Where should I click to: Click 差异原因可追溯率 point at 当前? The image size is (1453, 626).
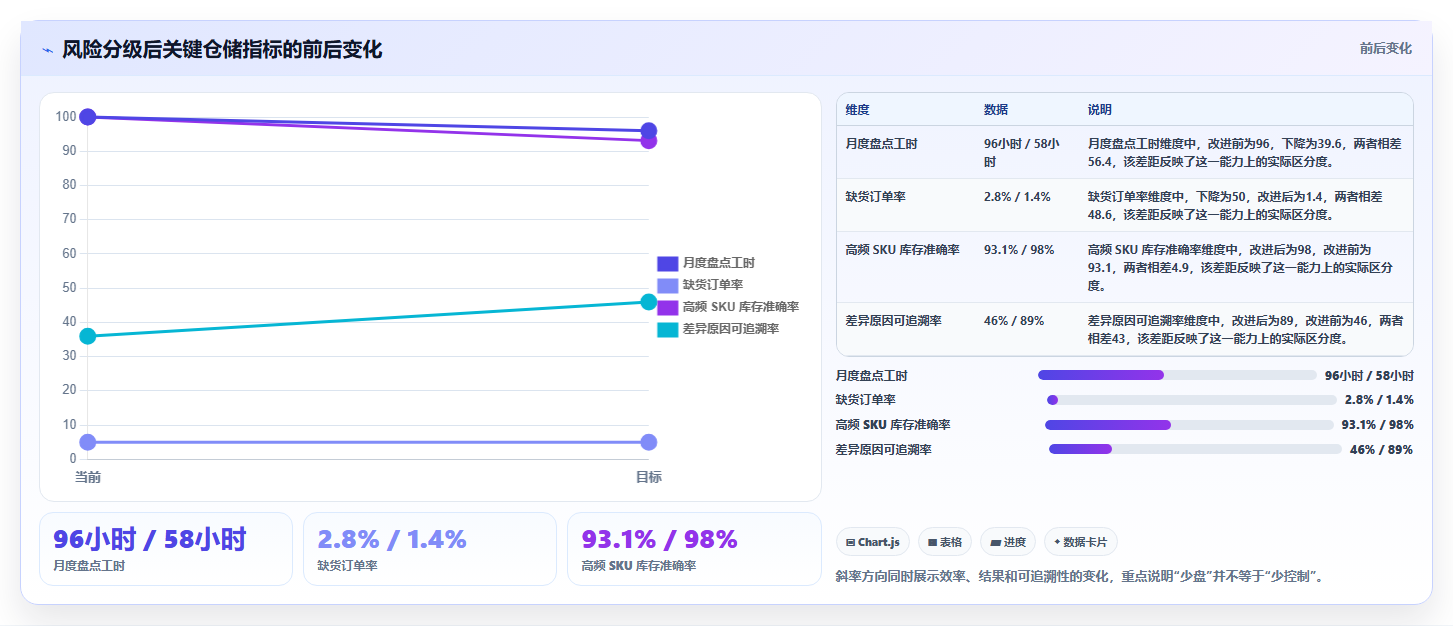88,336
